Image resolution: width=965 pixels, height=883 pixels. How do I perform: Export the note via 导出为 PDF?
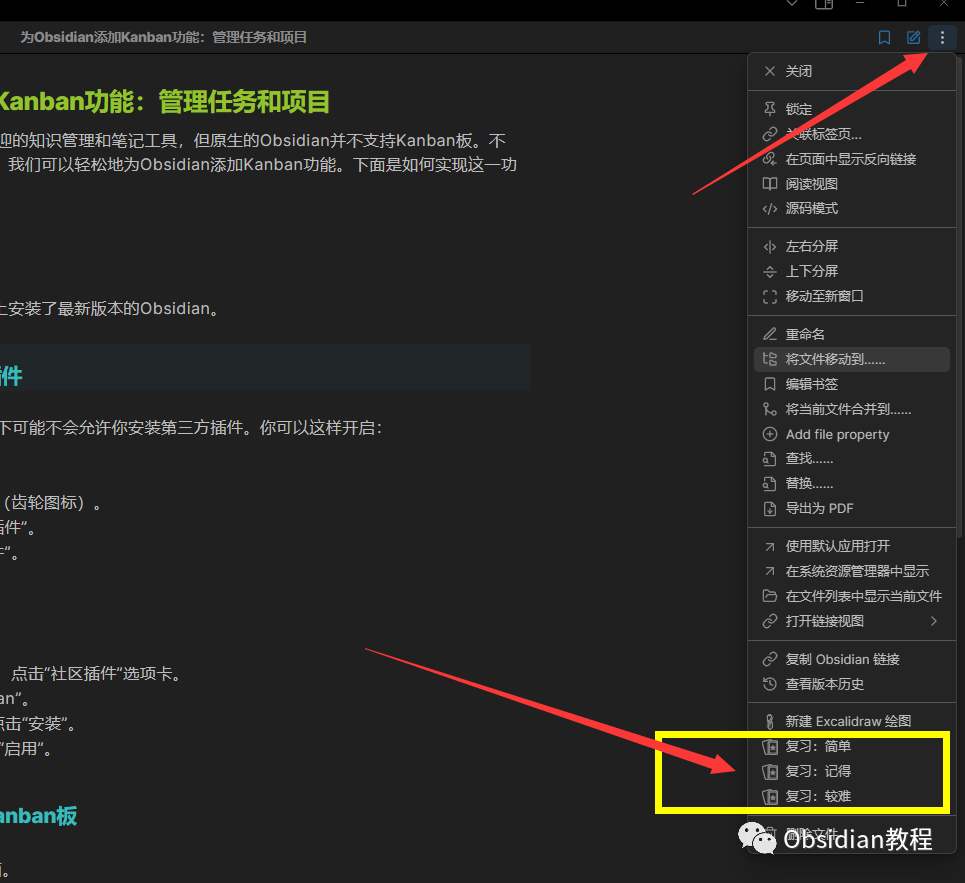(852, 509)
